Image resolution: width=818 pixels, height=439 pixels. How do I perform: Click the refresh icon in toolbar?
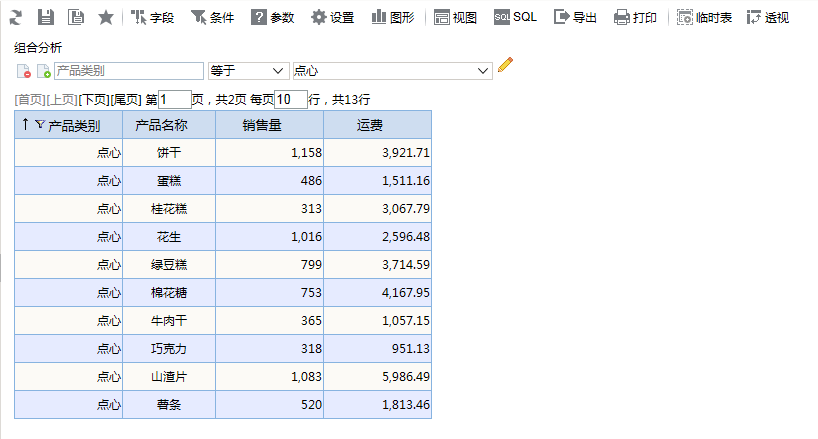click(16, 18)
